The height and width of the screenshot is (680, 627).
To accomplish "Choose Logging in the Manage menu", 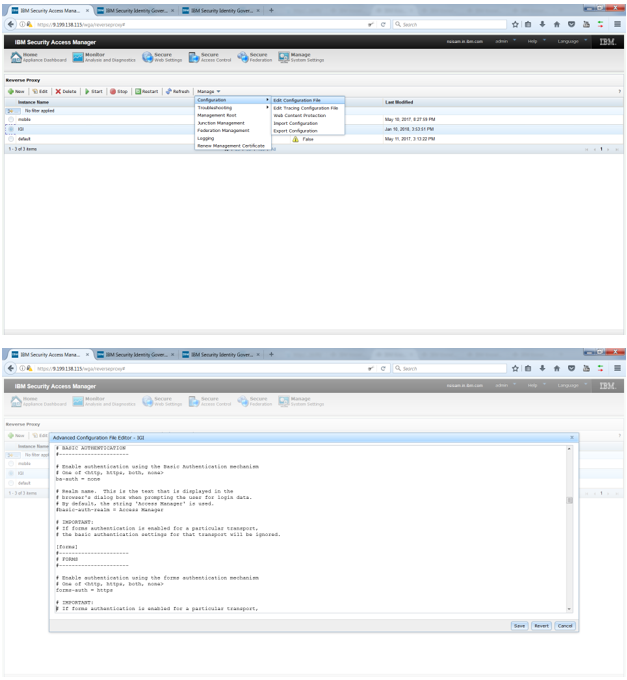I will (x=233, y=138).
